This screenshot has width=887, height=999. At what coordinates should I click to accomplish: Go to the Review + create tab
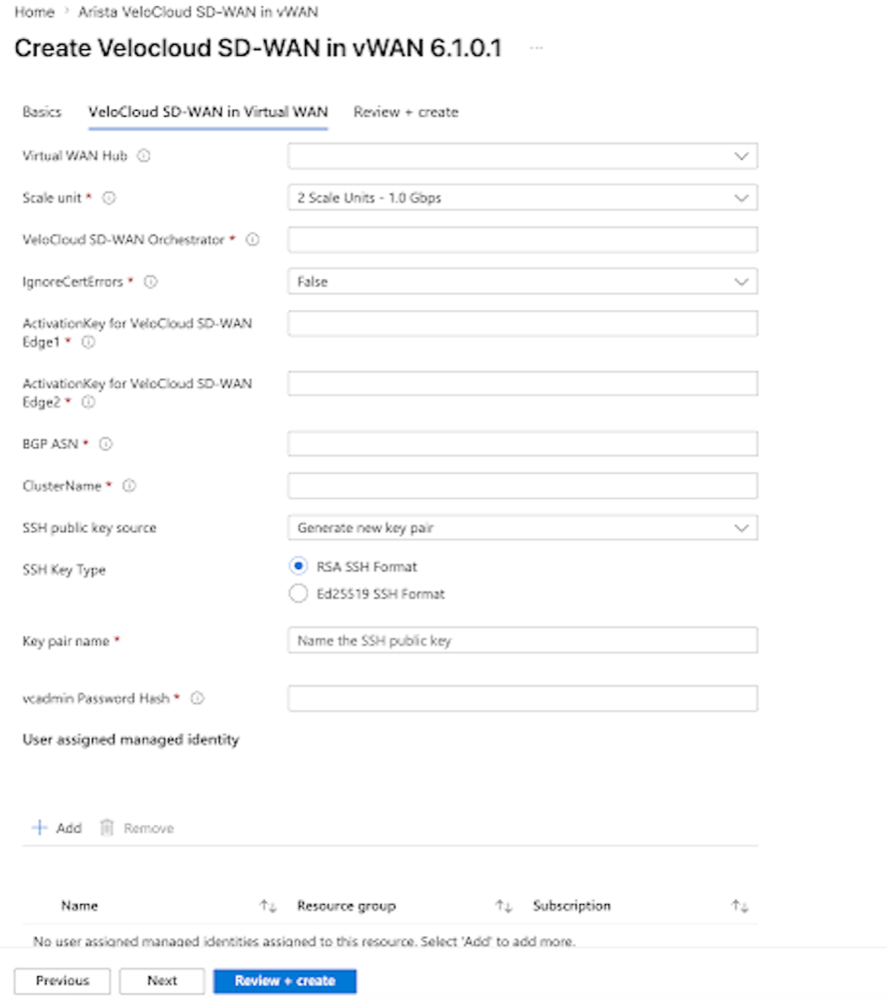click(406, 112)
